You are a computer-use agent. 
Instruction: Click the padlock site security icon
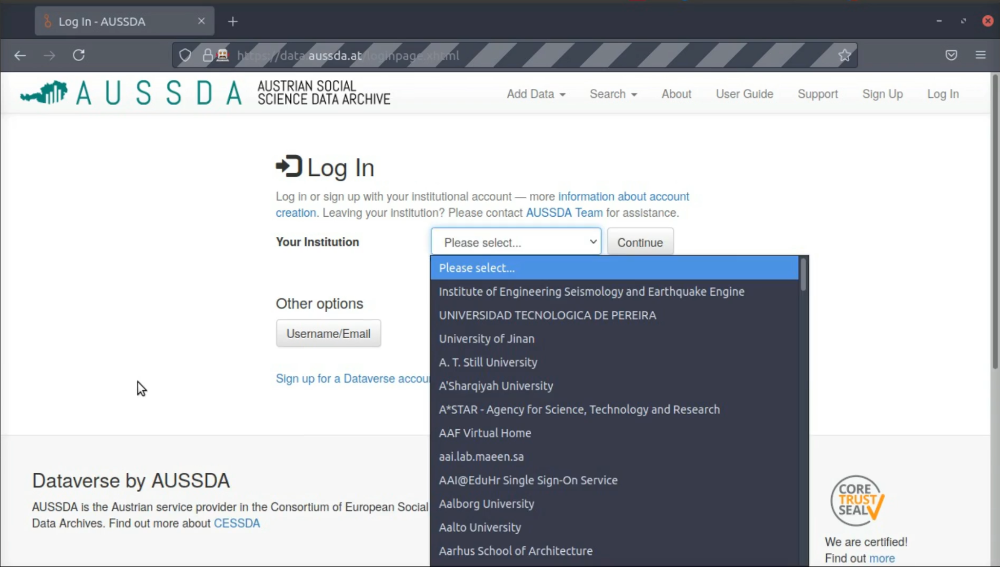tap(207, 55)
